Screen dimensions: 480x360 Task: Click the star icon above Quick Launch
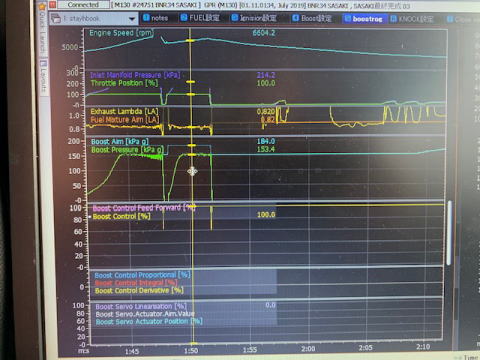[x=42, y=6]
